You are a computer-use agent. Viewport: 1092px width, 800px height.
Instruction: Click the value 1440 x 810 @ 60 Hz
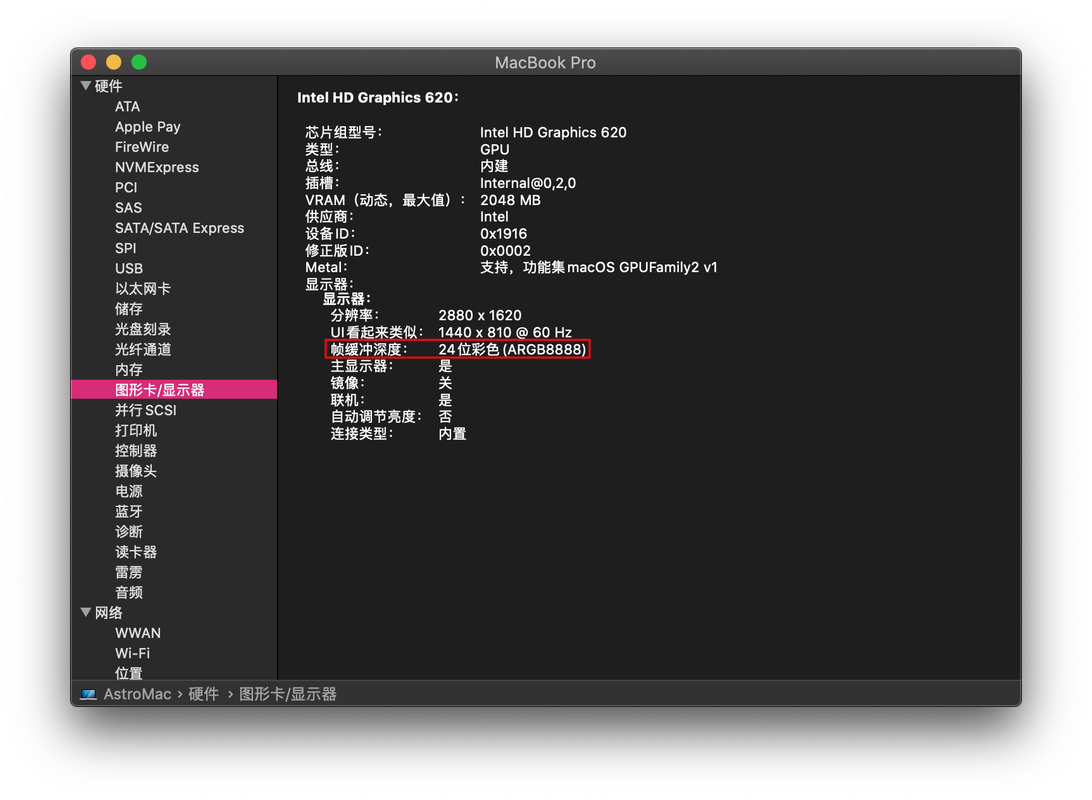point(505,332)
